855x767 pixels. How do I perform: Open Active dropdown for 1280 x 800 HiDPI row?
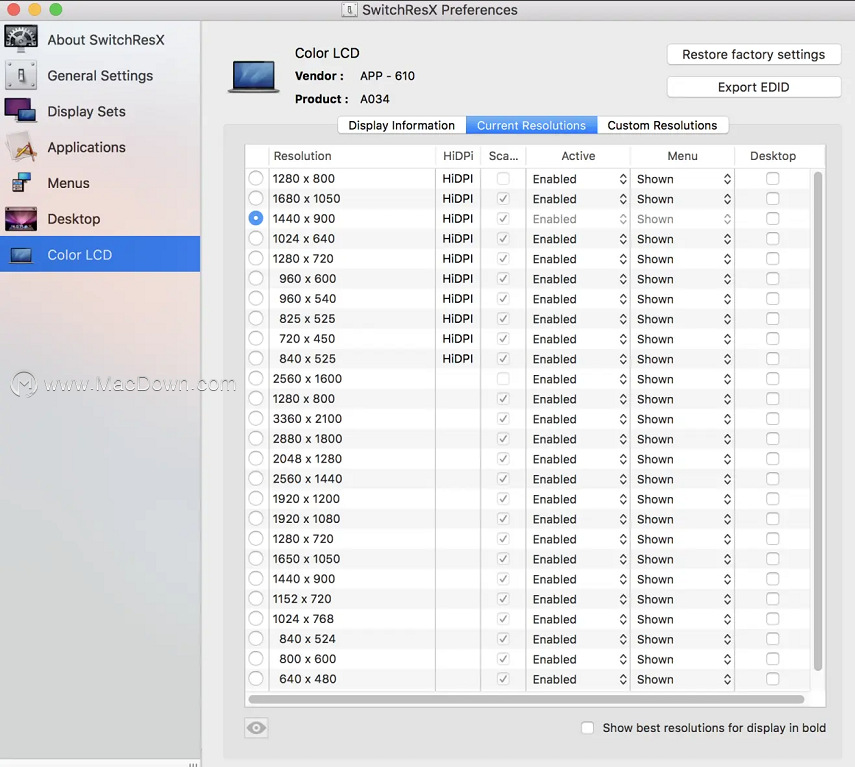point(579,179)
